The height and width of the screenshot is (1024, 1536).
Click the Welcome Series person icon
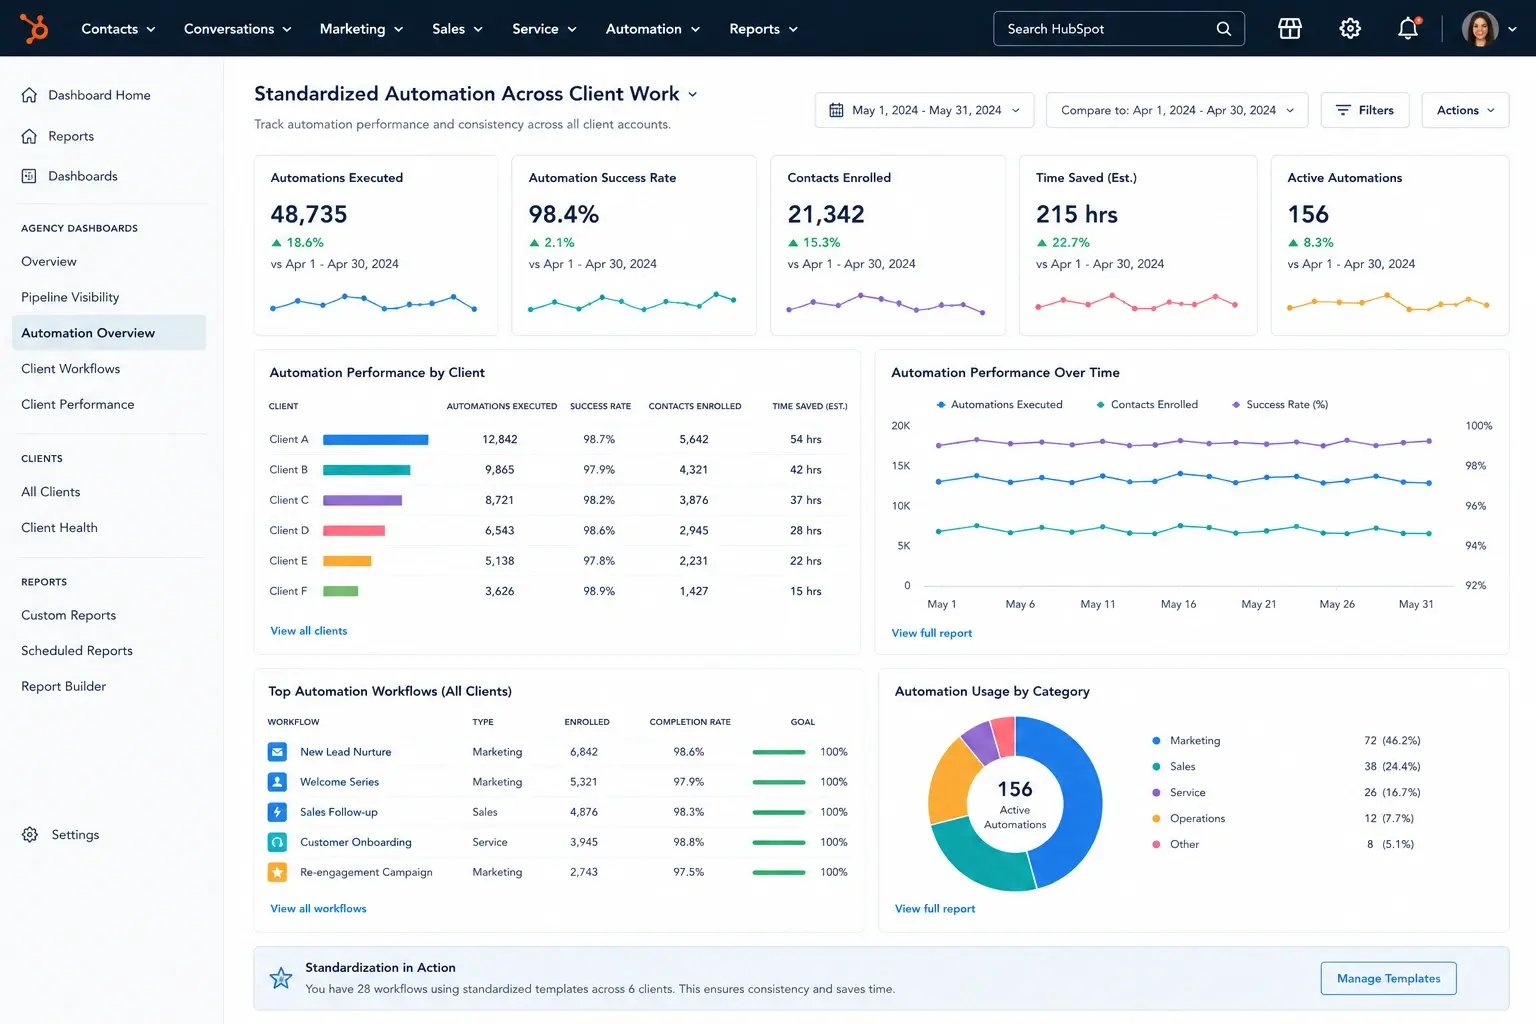(277, 782)
